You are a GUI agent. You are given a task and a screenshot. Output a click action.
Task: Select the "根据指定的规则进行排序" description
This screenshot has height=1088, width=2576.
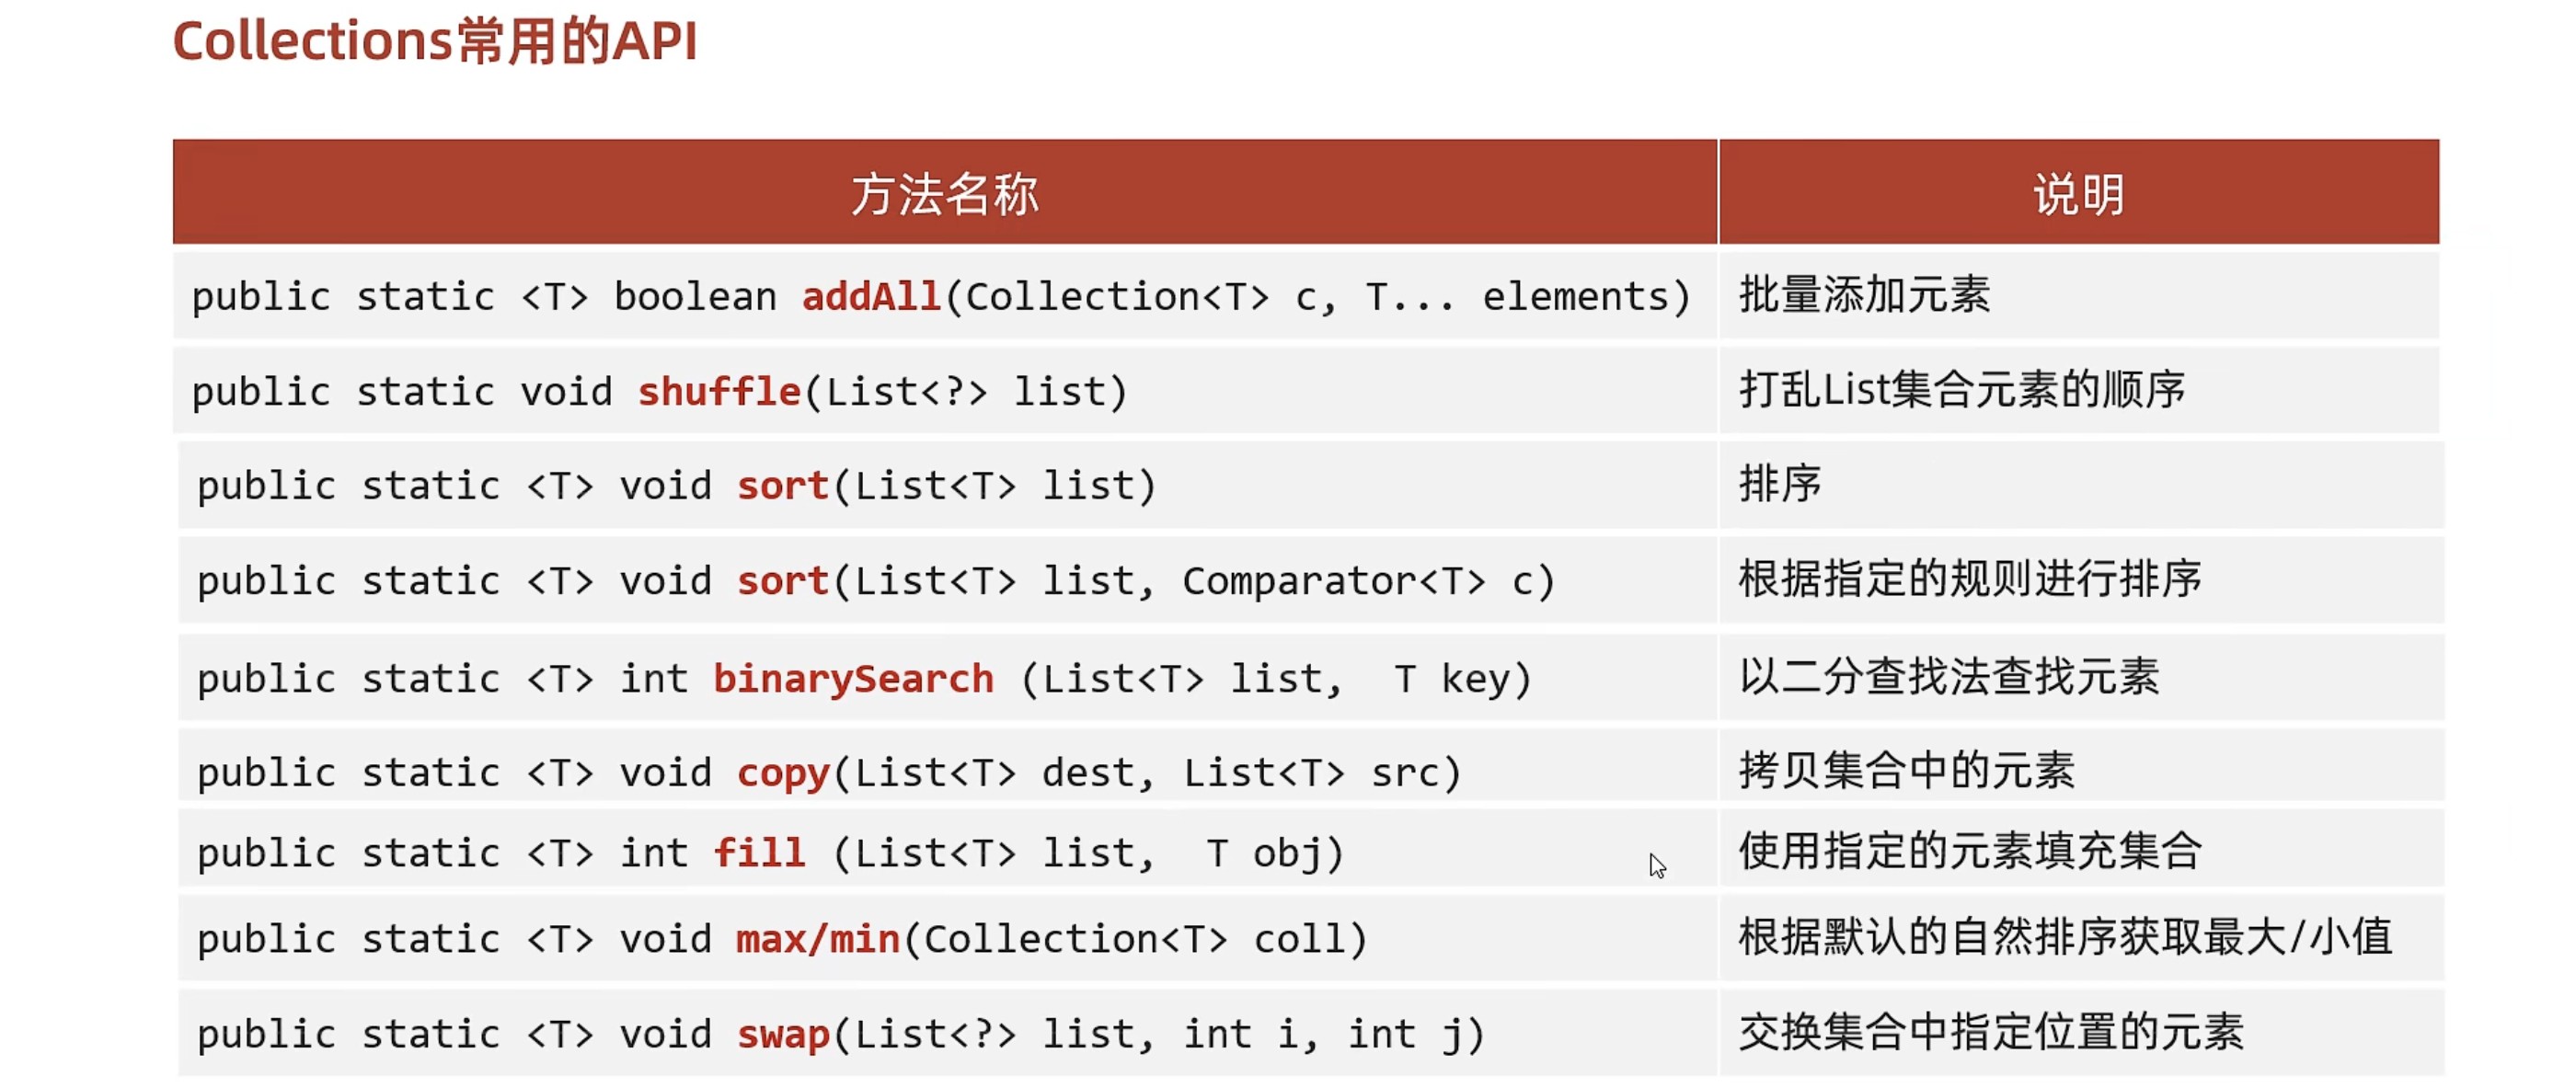click(1969, 579)
